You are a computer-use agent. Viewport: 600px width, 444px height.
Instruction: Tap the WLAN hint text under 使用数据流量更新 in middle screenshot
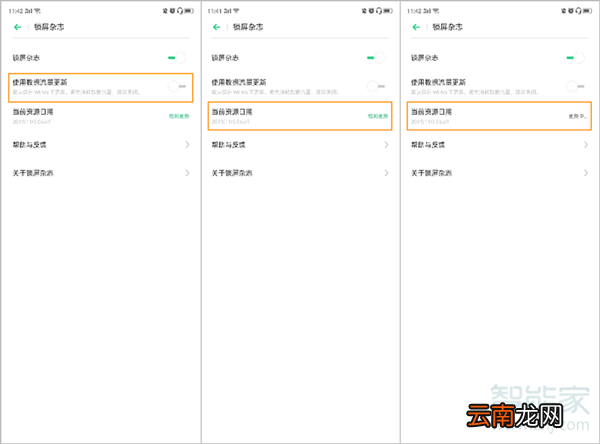click(276, 92)
